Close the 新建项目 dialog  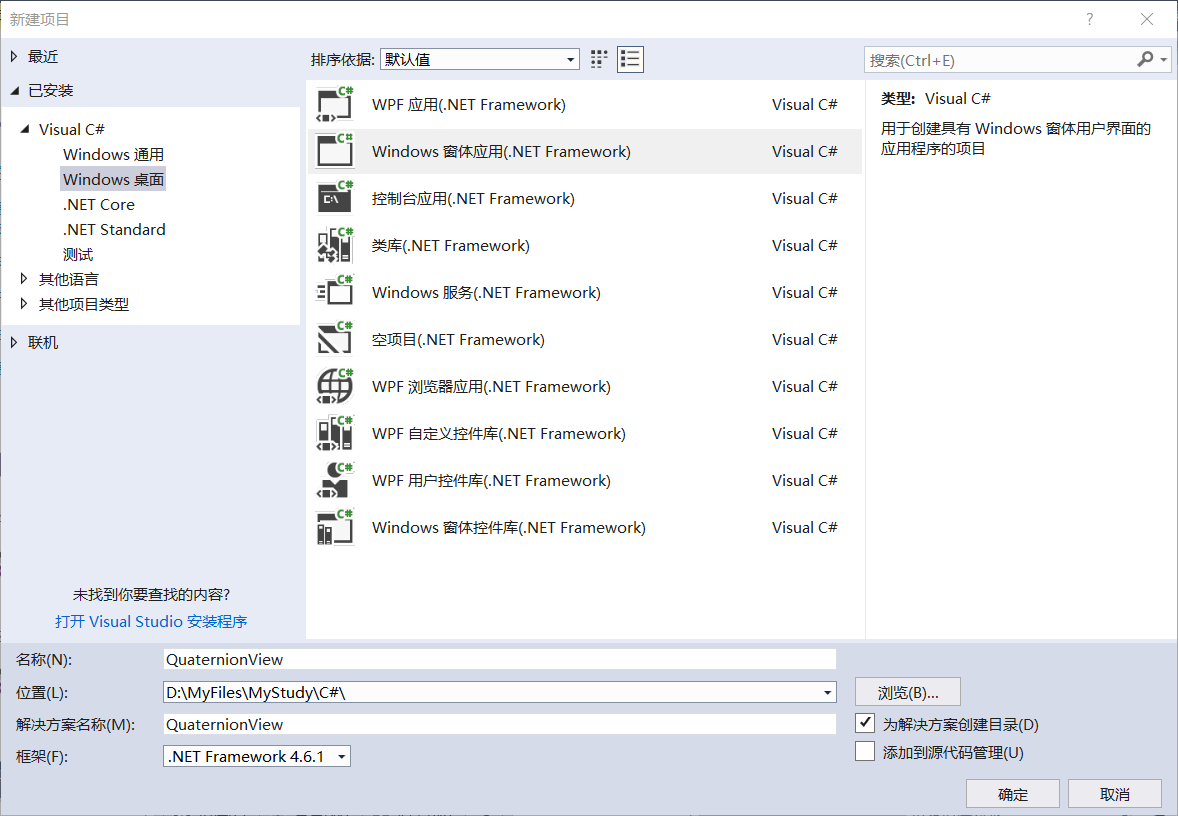(x=1146, y=20)
